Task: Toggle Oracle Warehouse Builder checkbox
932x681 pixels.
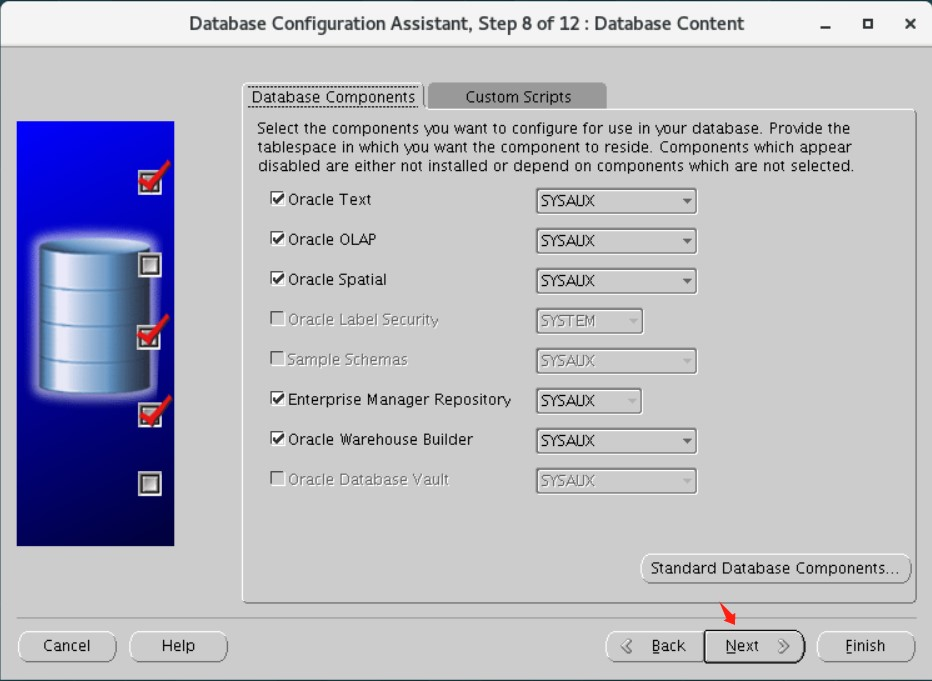Action: (278, 438)
